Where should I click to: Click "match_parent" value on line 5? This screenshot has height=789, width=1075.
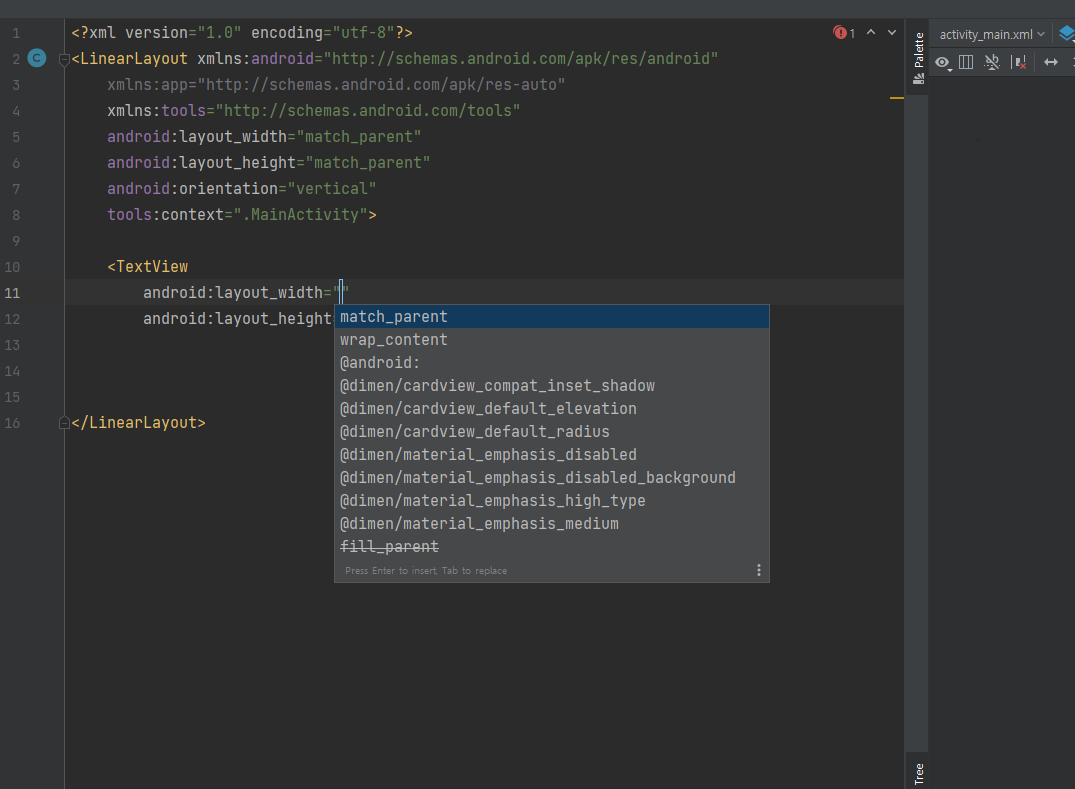[359, 137]
